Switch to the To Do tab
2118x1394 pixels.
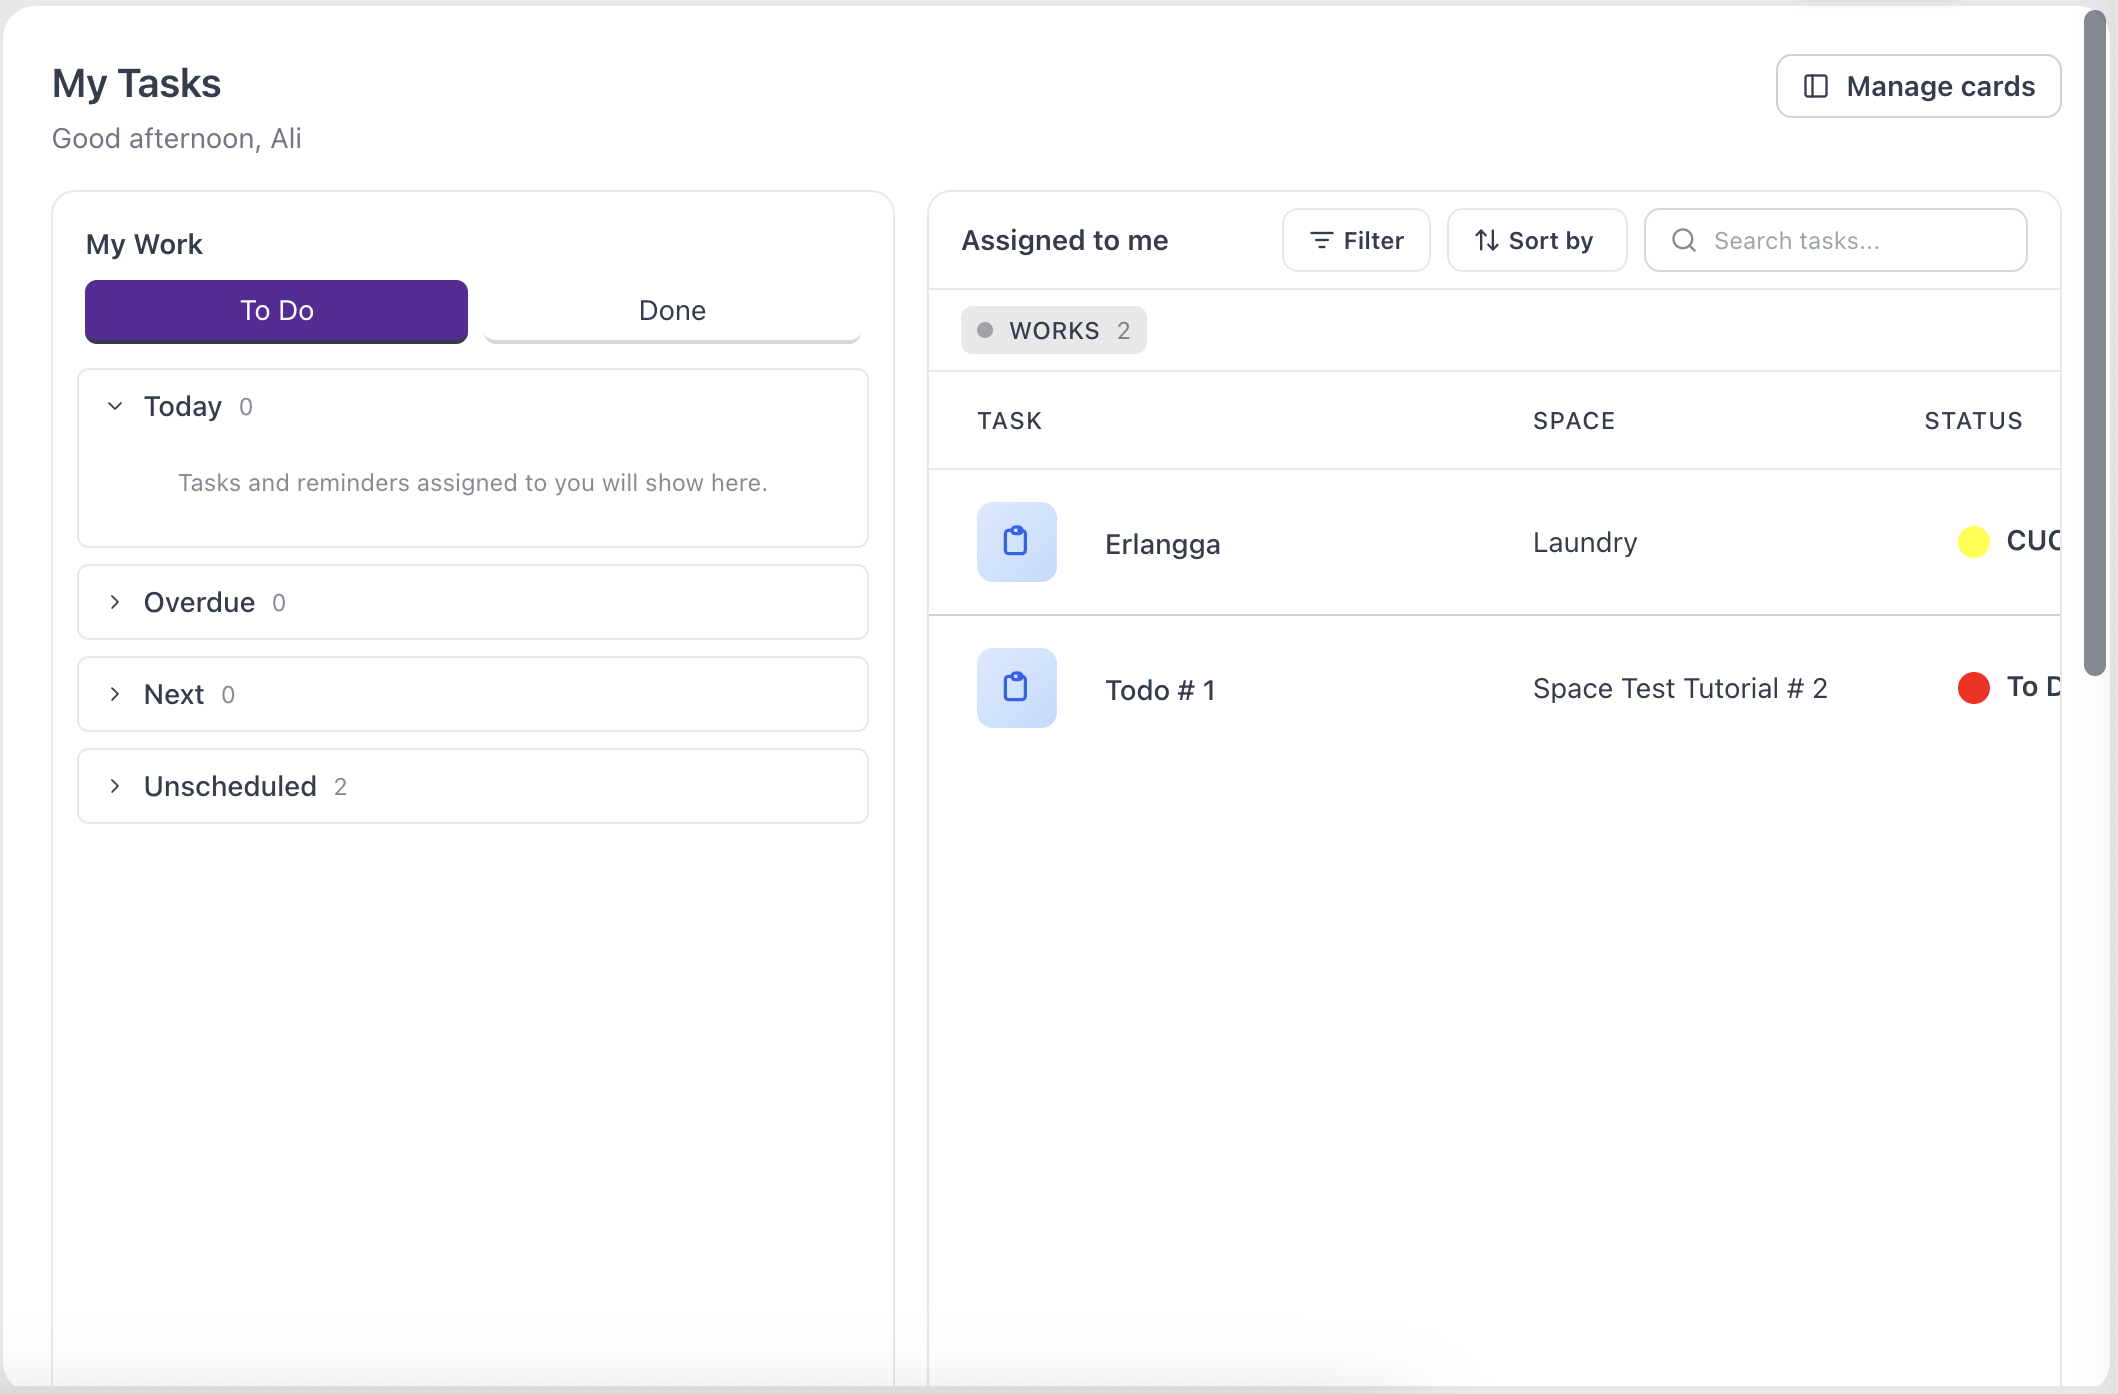(276, 311)
